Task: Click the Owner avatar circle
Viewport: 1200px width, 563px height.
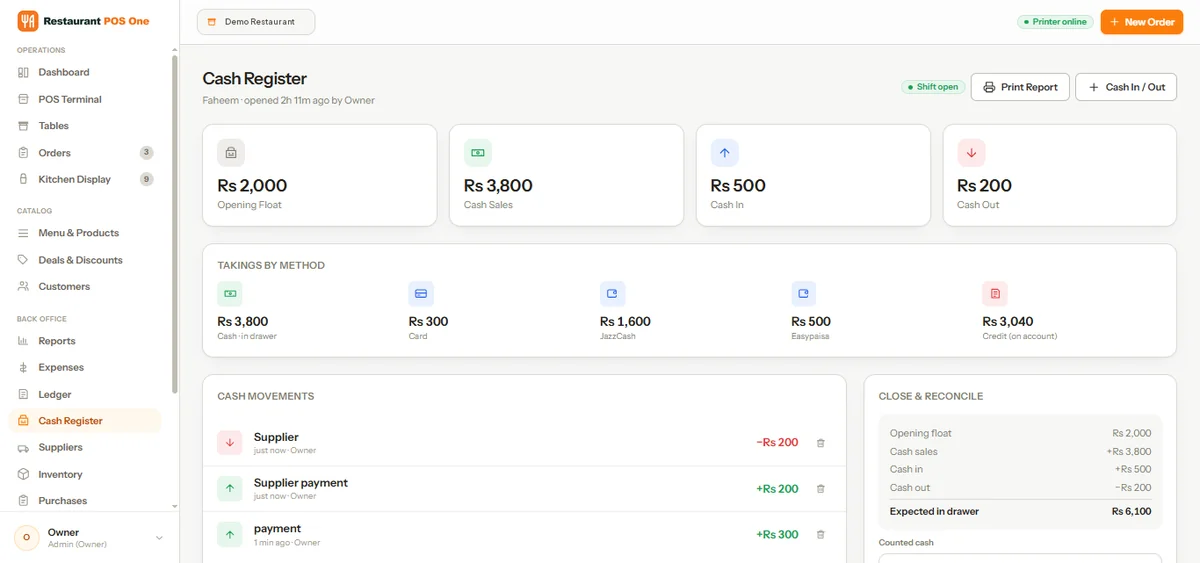Action: pyautogui.click(x=26, y=538)
